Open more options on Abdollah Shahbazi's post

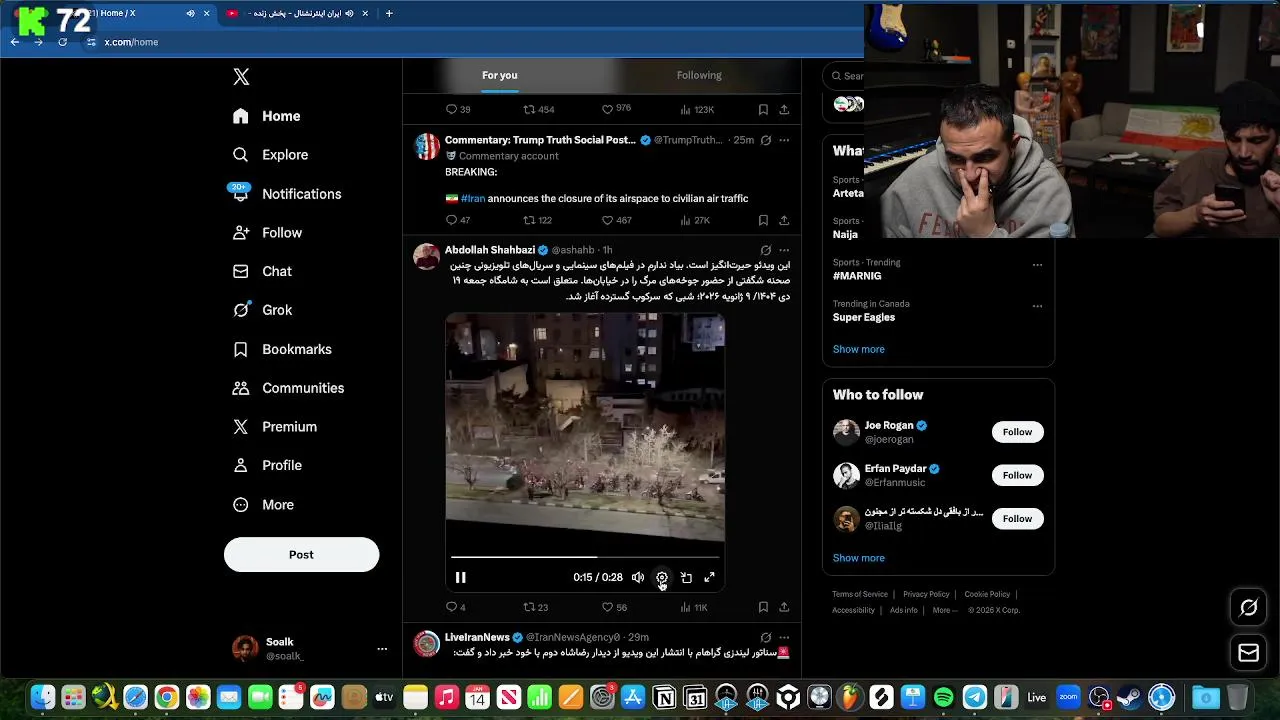[x=784, y=250]
